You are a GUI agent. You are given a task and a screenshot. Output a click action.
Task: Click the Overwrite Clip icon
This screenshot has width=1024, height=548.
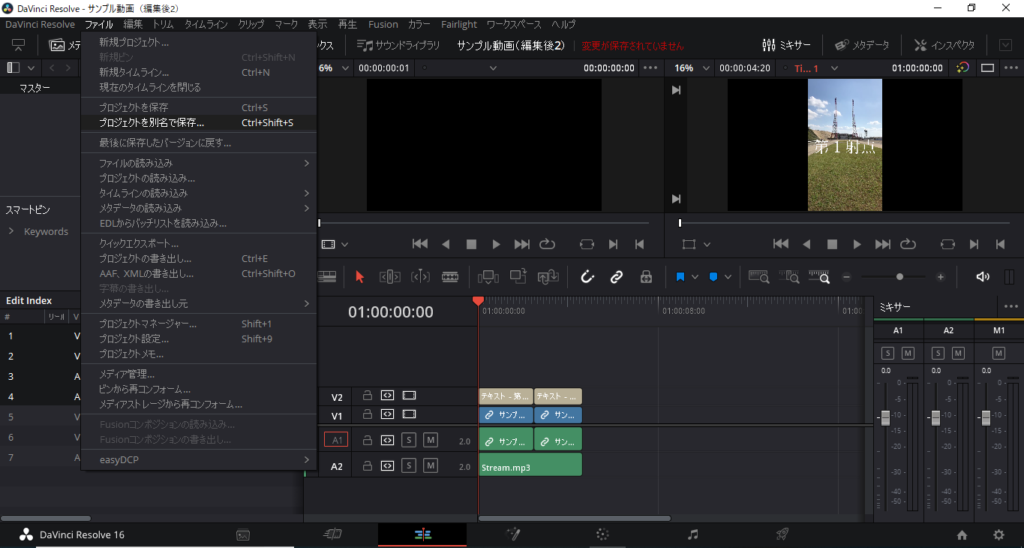click(518, 277)
